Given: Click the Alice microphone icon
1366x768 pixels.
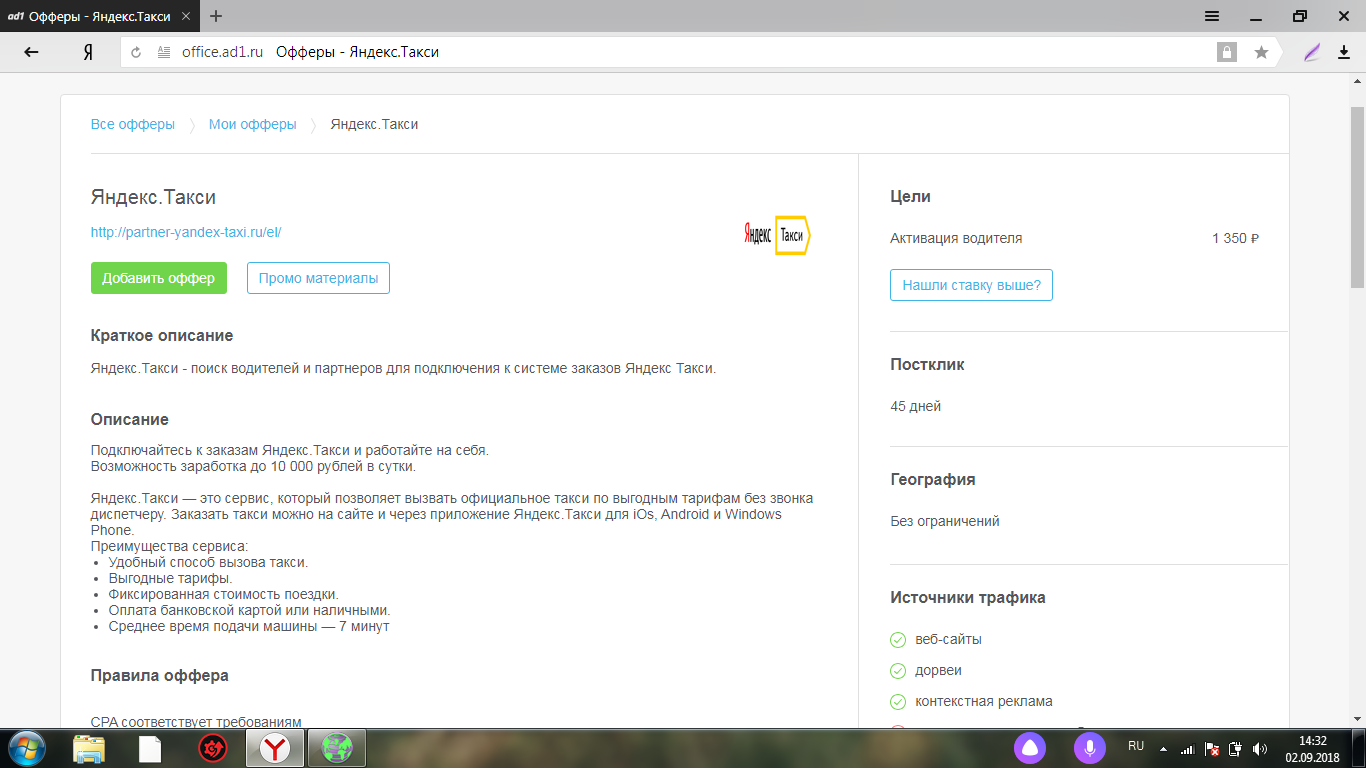Looking at the screenshot, I should click(x=1089, y=748).
